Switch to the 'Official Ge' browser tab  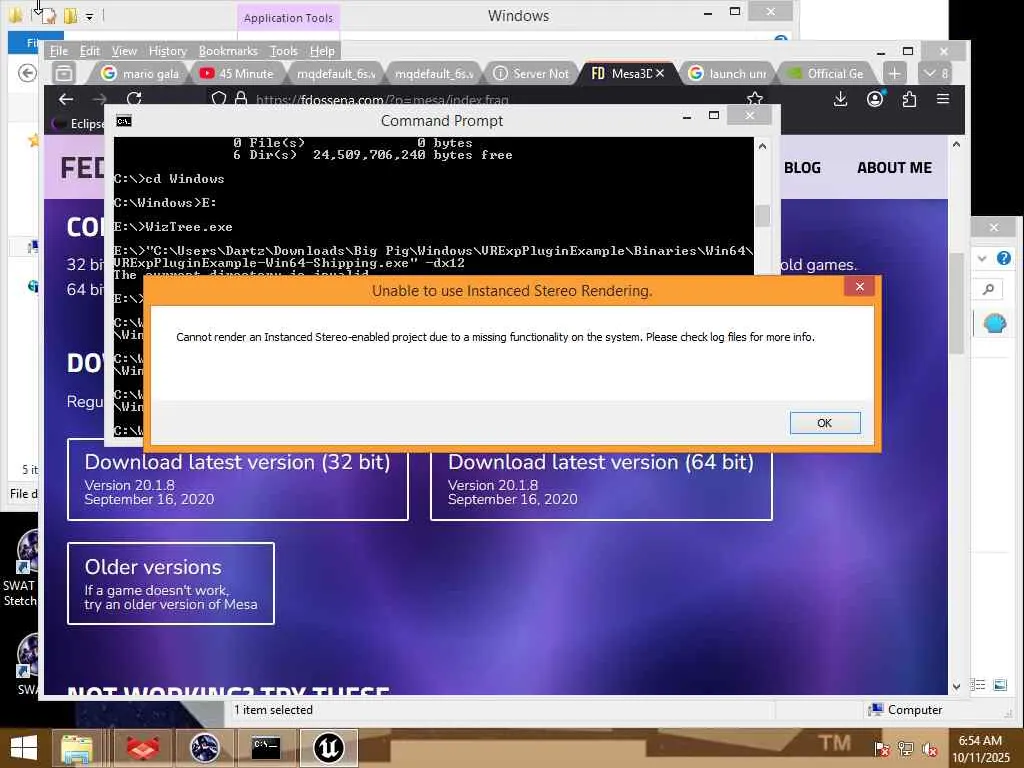click(x=825, y=73)
